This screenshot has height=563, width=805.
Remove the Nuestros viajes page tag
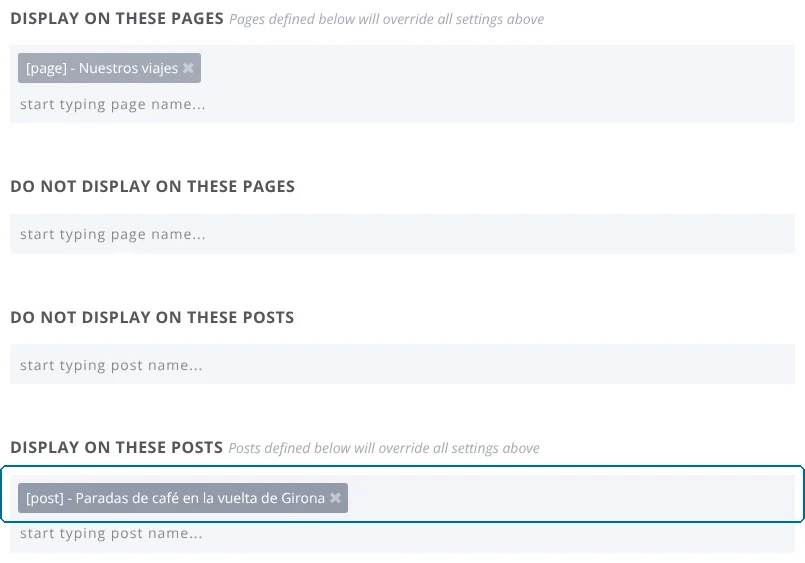tap(188, 68)
